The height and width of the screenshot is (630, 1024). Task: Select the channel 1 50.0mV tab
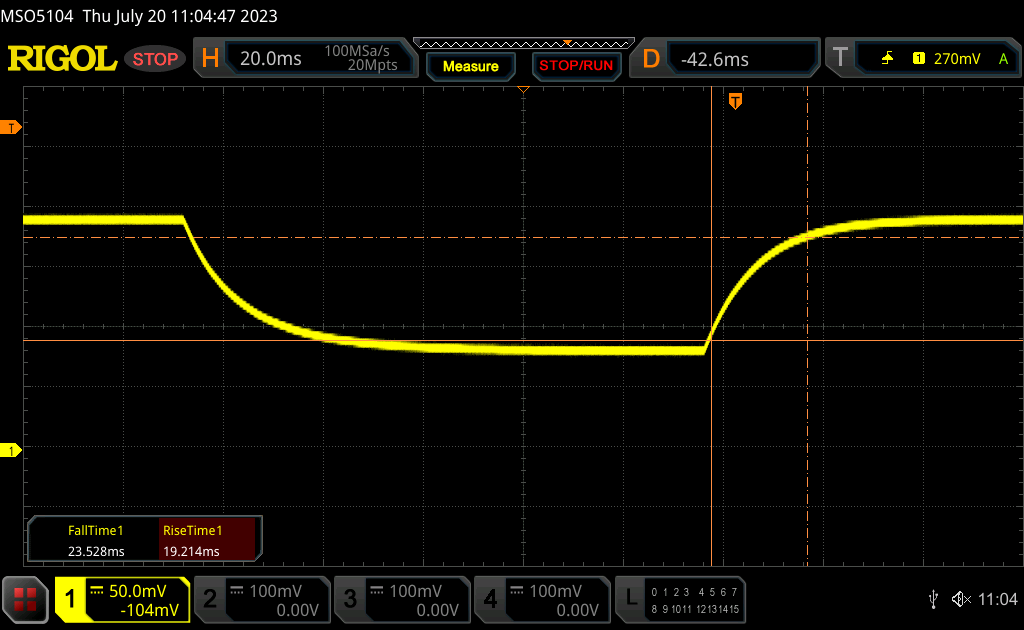(122, 599)
